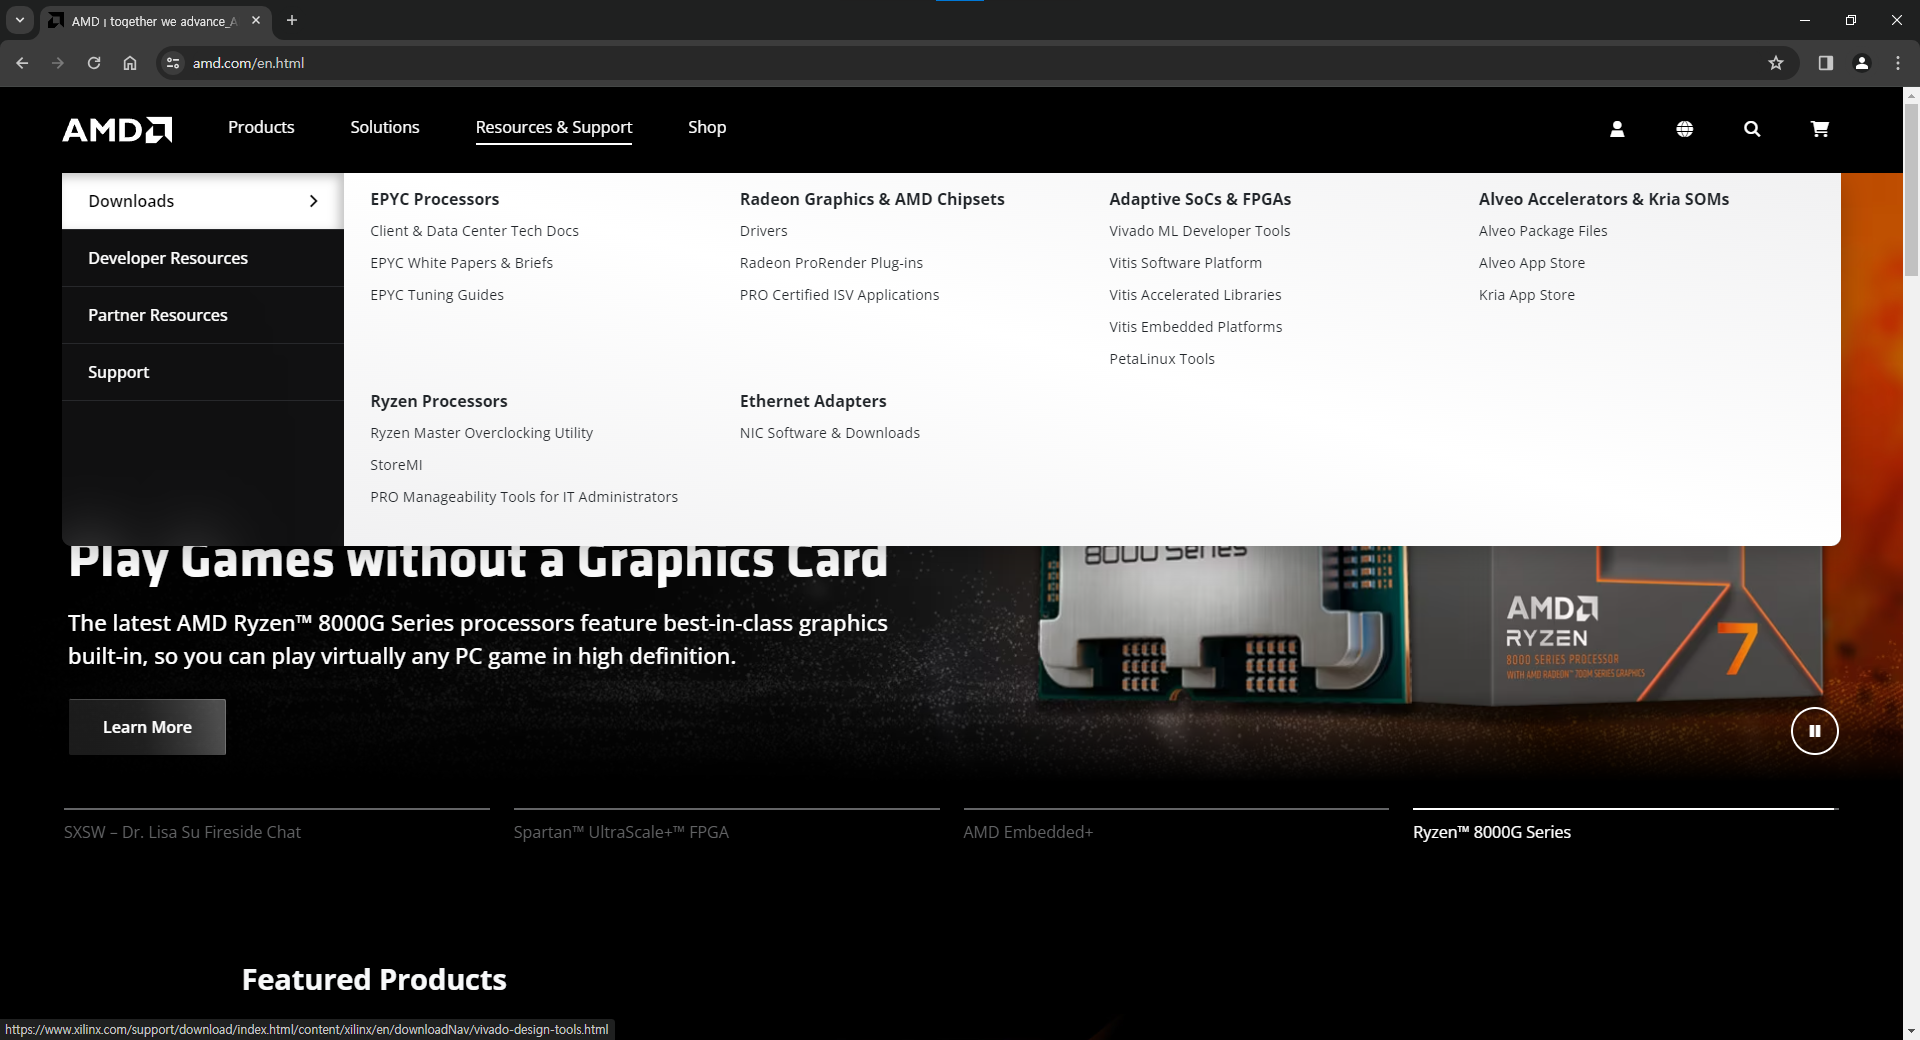Open Alveo Accelerators & Kria SOMs heading

(1604, 199)
